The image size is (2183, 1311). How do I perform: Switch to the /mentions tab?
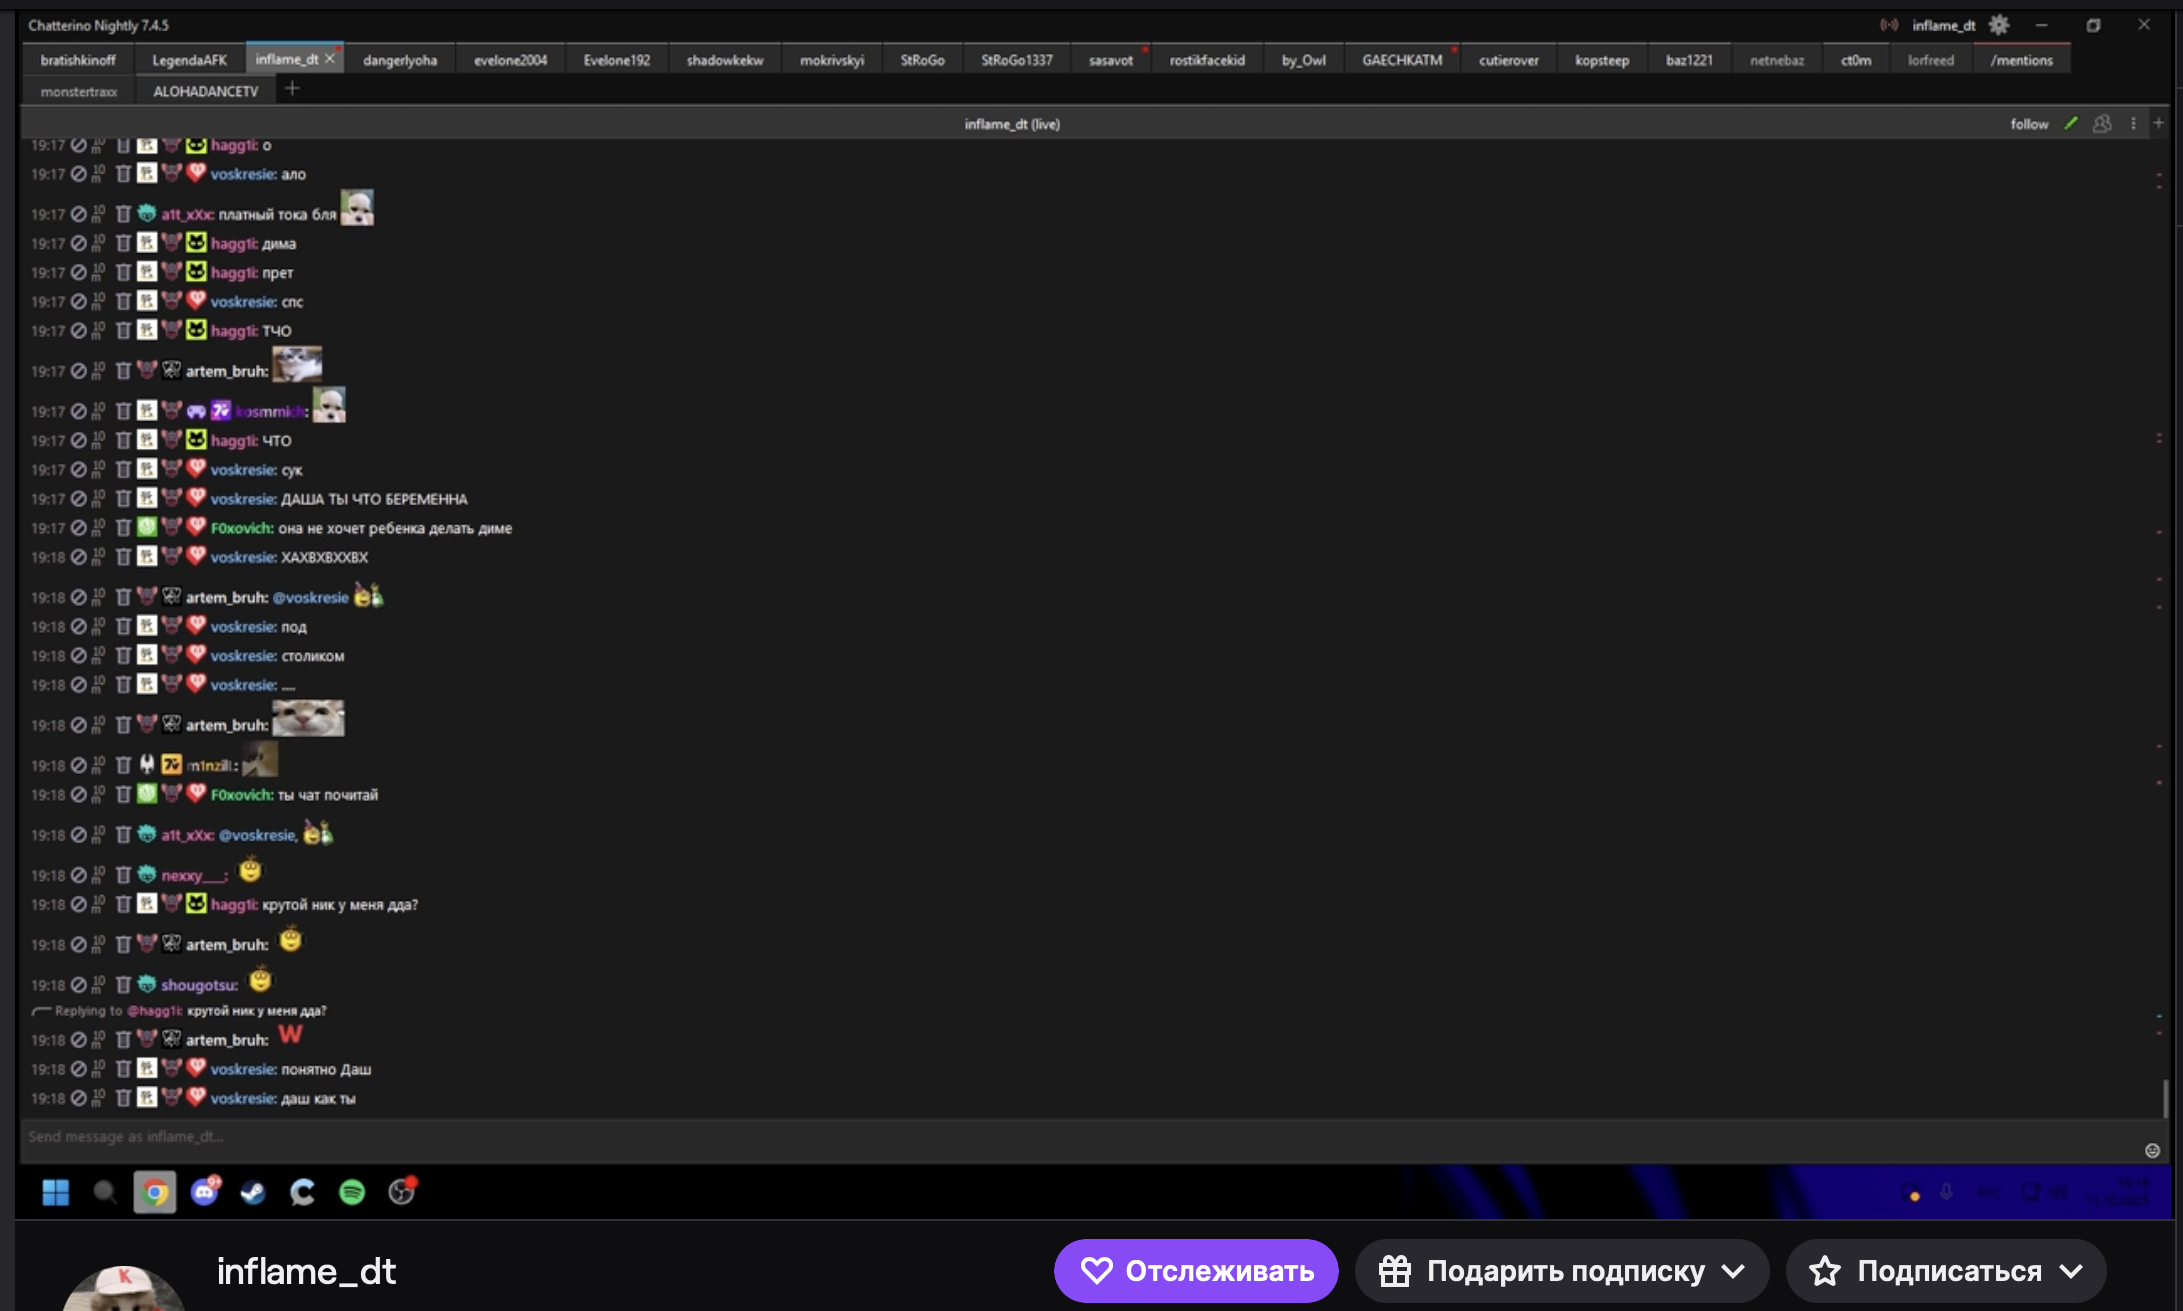[x=2021, y=60]
